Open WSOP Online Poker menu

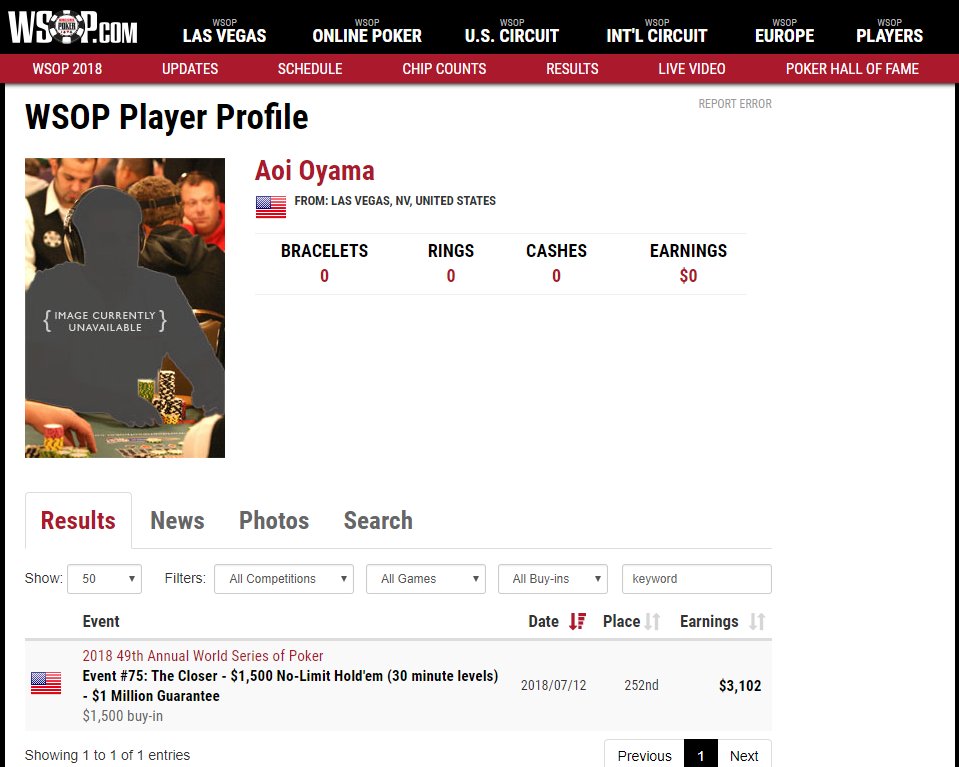pyautogui.click(x=367, y=31)
